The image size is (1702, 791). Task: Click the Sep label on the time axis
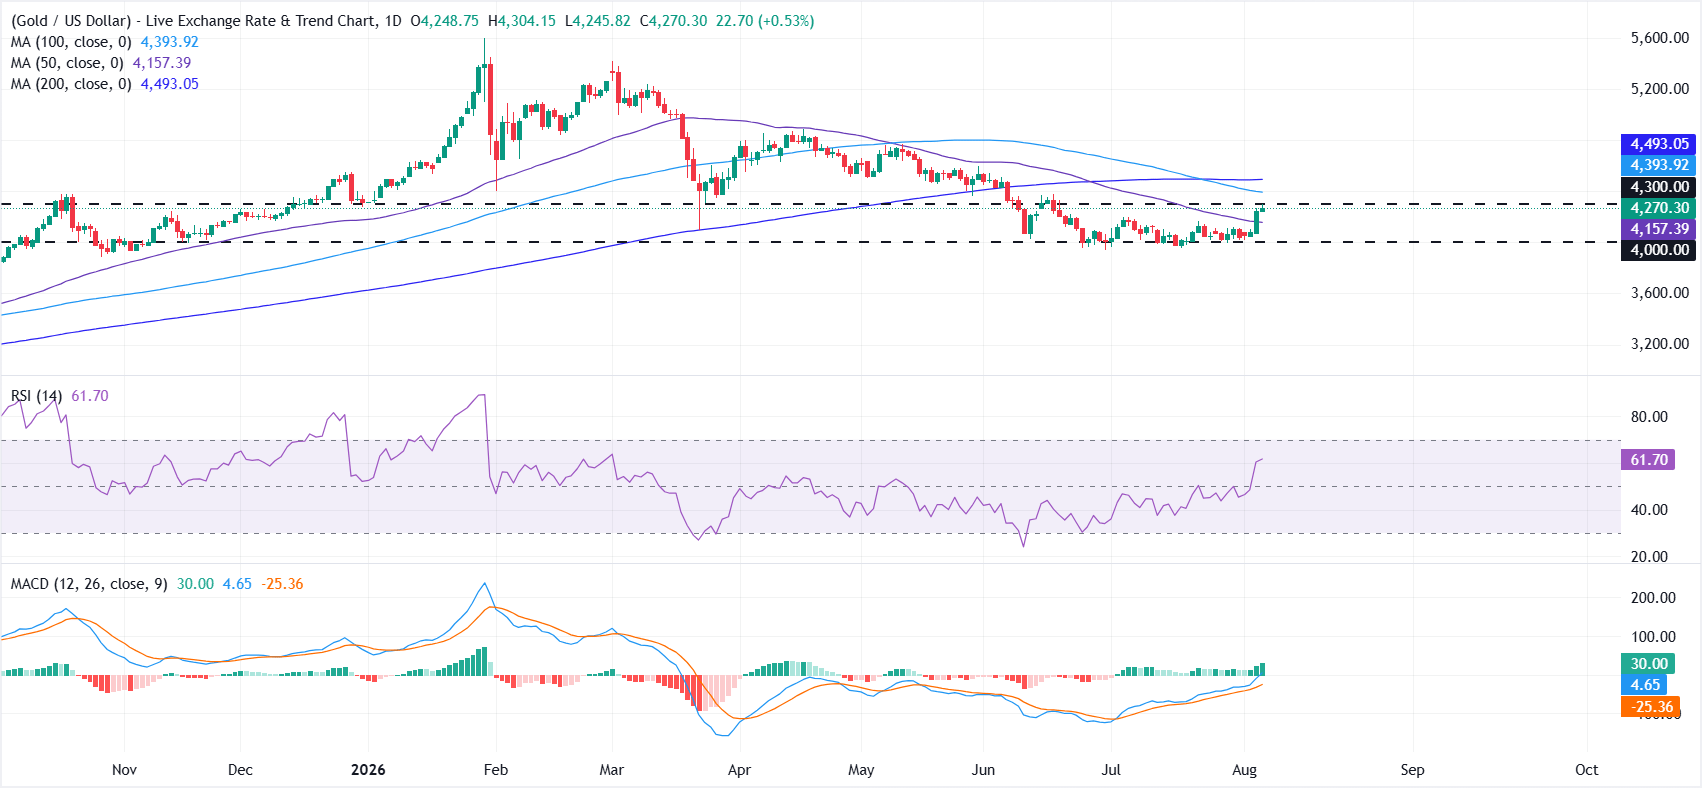pos(1412,770)
